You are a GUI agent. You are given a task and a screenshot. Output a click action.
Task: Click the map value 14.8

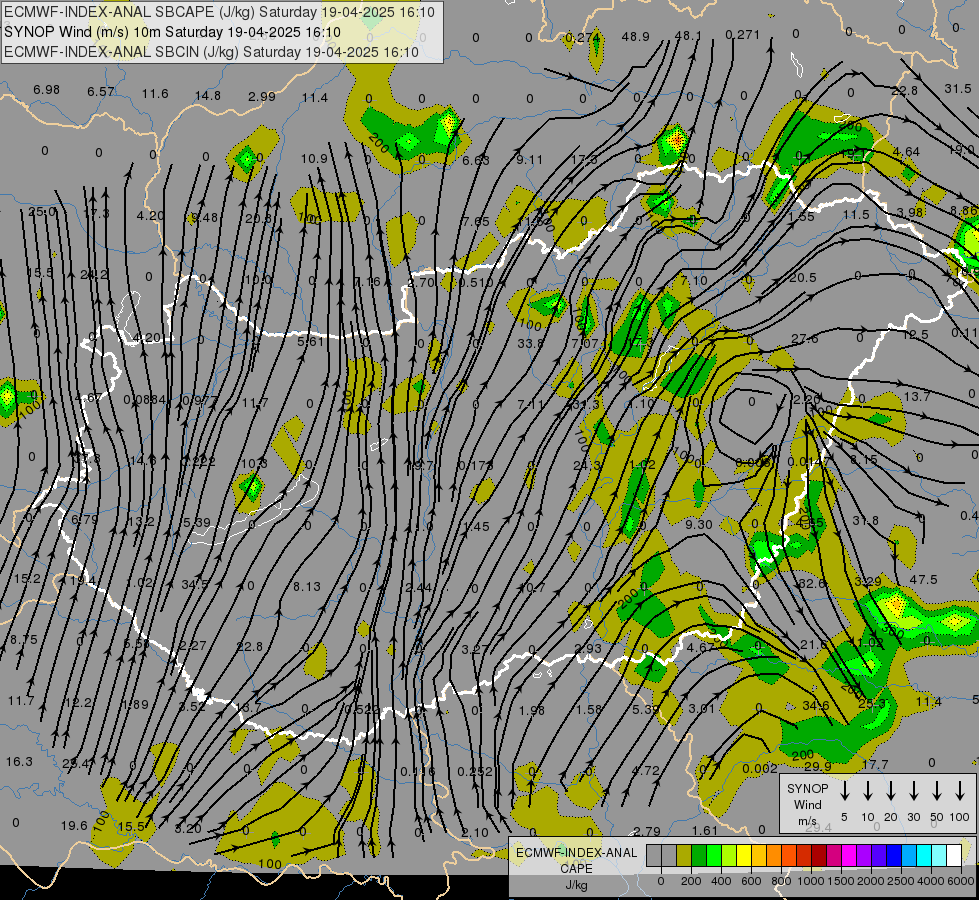pyautogui.click(x=208, y=96)
